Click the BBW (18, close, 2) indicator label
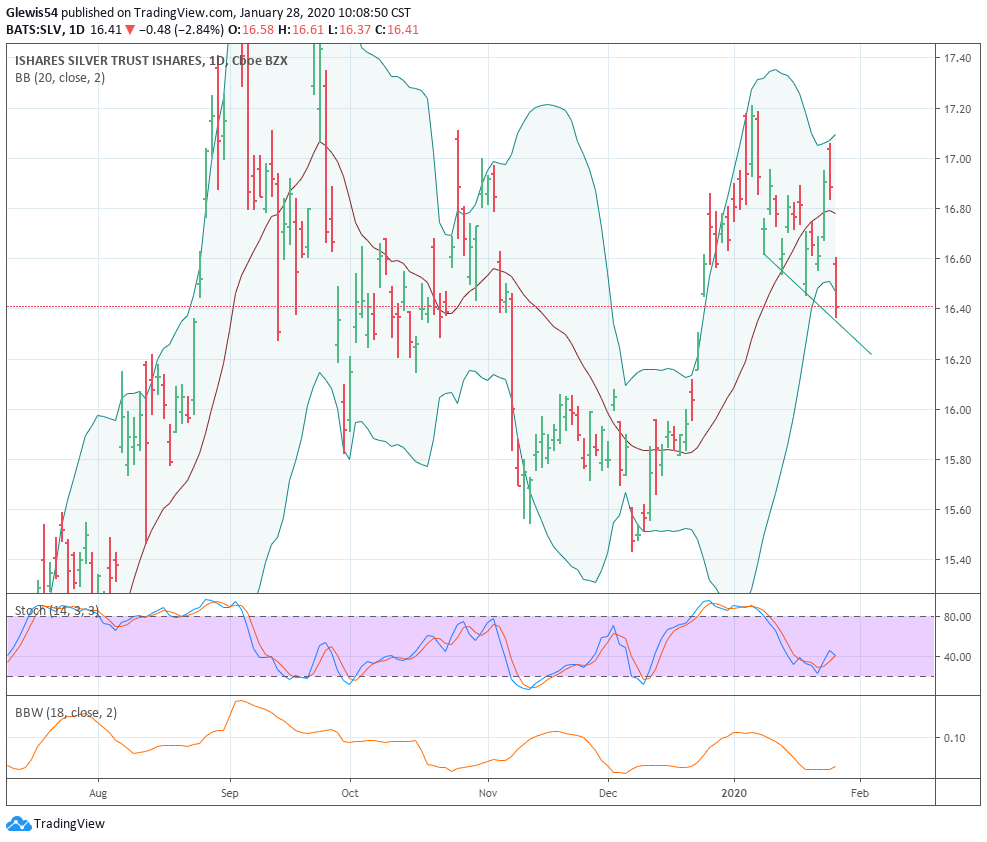The width and height of the screenshot is (987, 842). (65, 712)
